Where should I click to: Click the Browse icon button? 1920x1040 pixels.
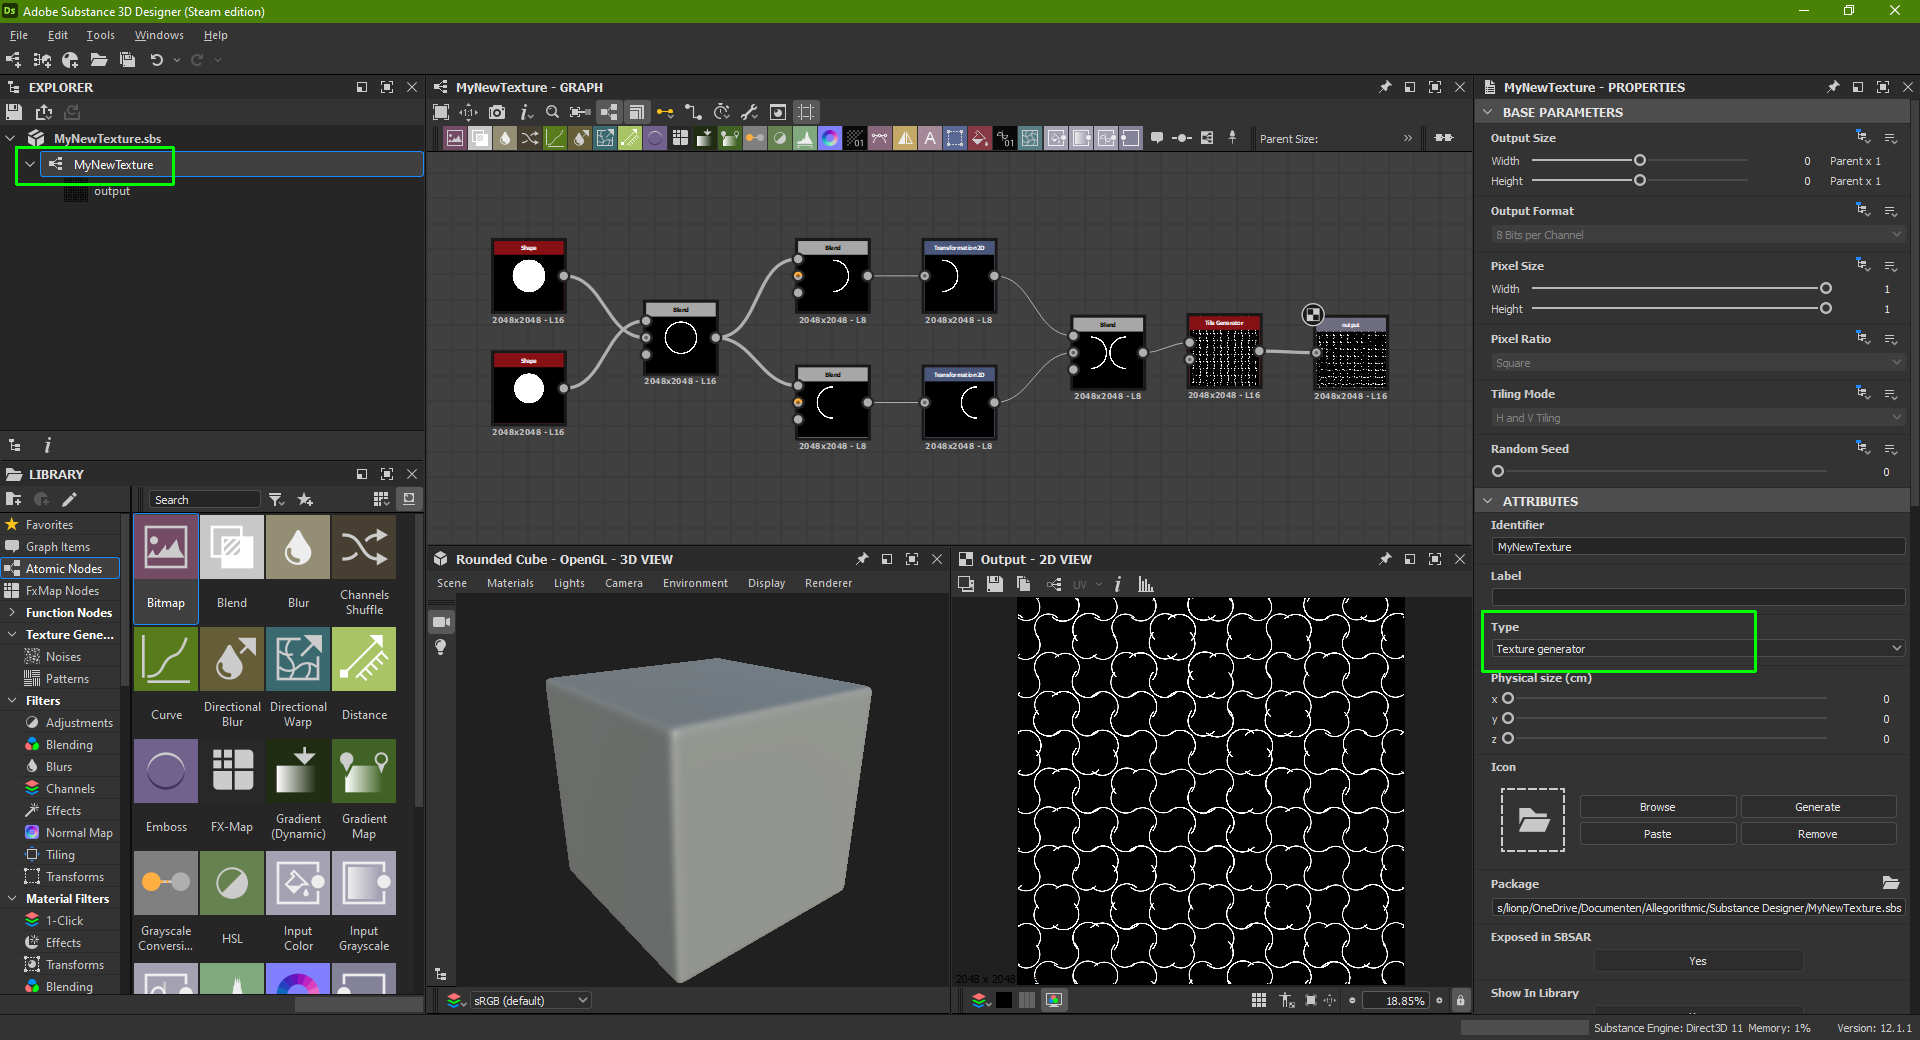point(1657,807)
